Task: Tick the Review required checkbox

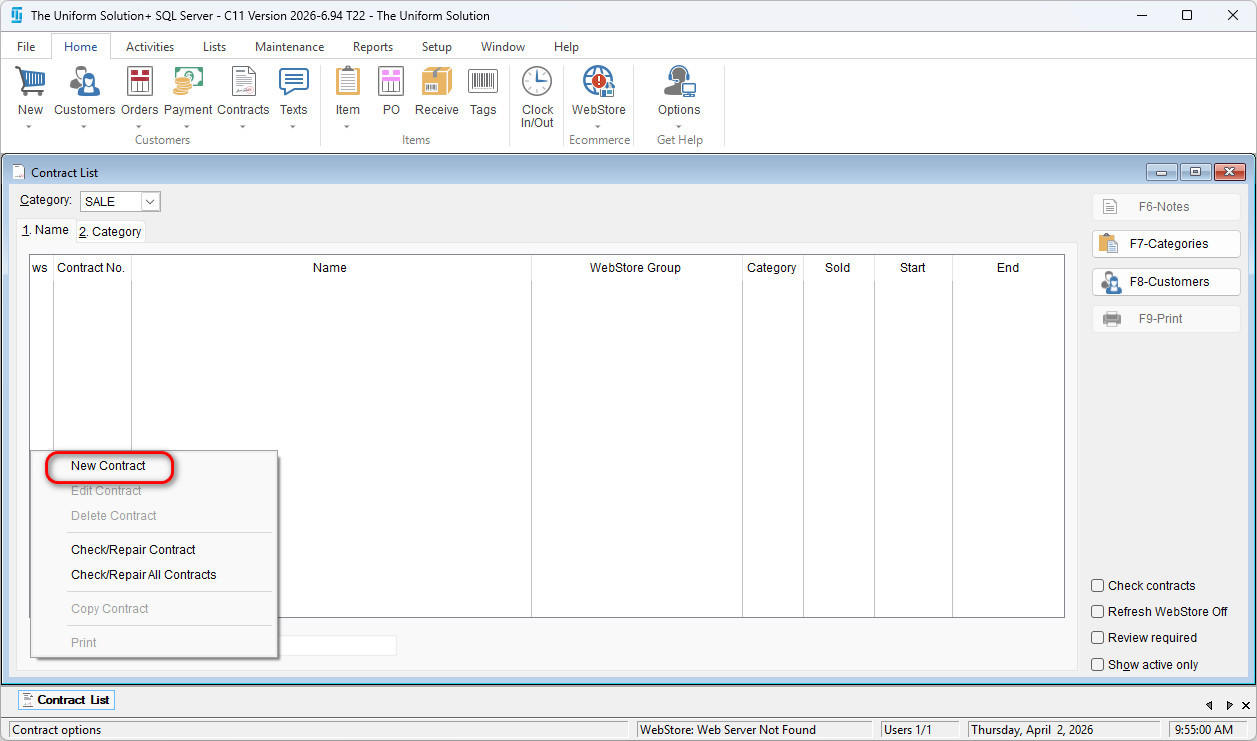Action: [1098, 638]
